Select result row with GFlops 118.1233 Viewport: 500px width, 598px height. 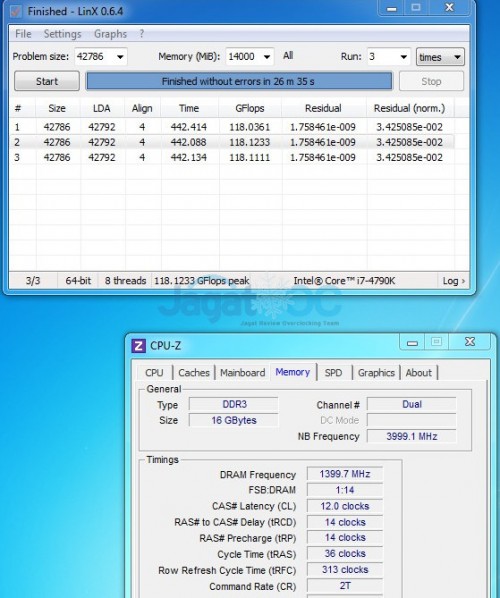[232, 142]
